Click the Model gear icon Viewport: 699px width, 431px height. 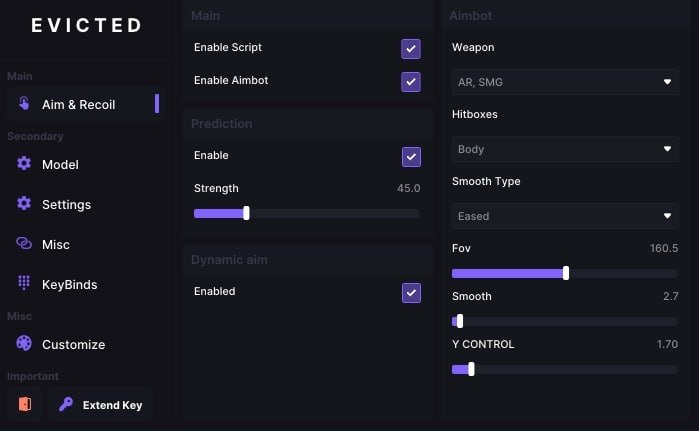[x=24, y=163]
